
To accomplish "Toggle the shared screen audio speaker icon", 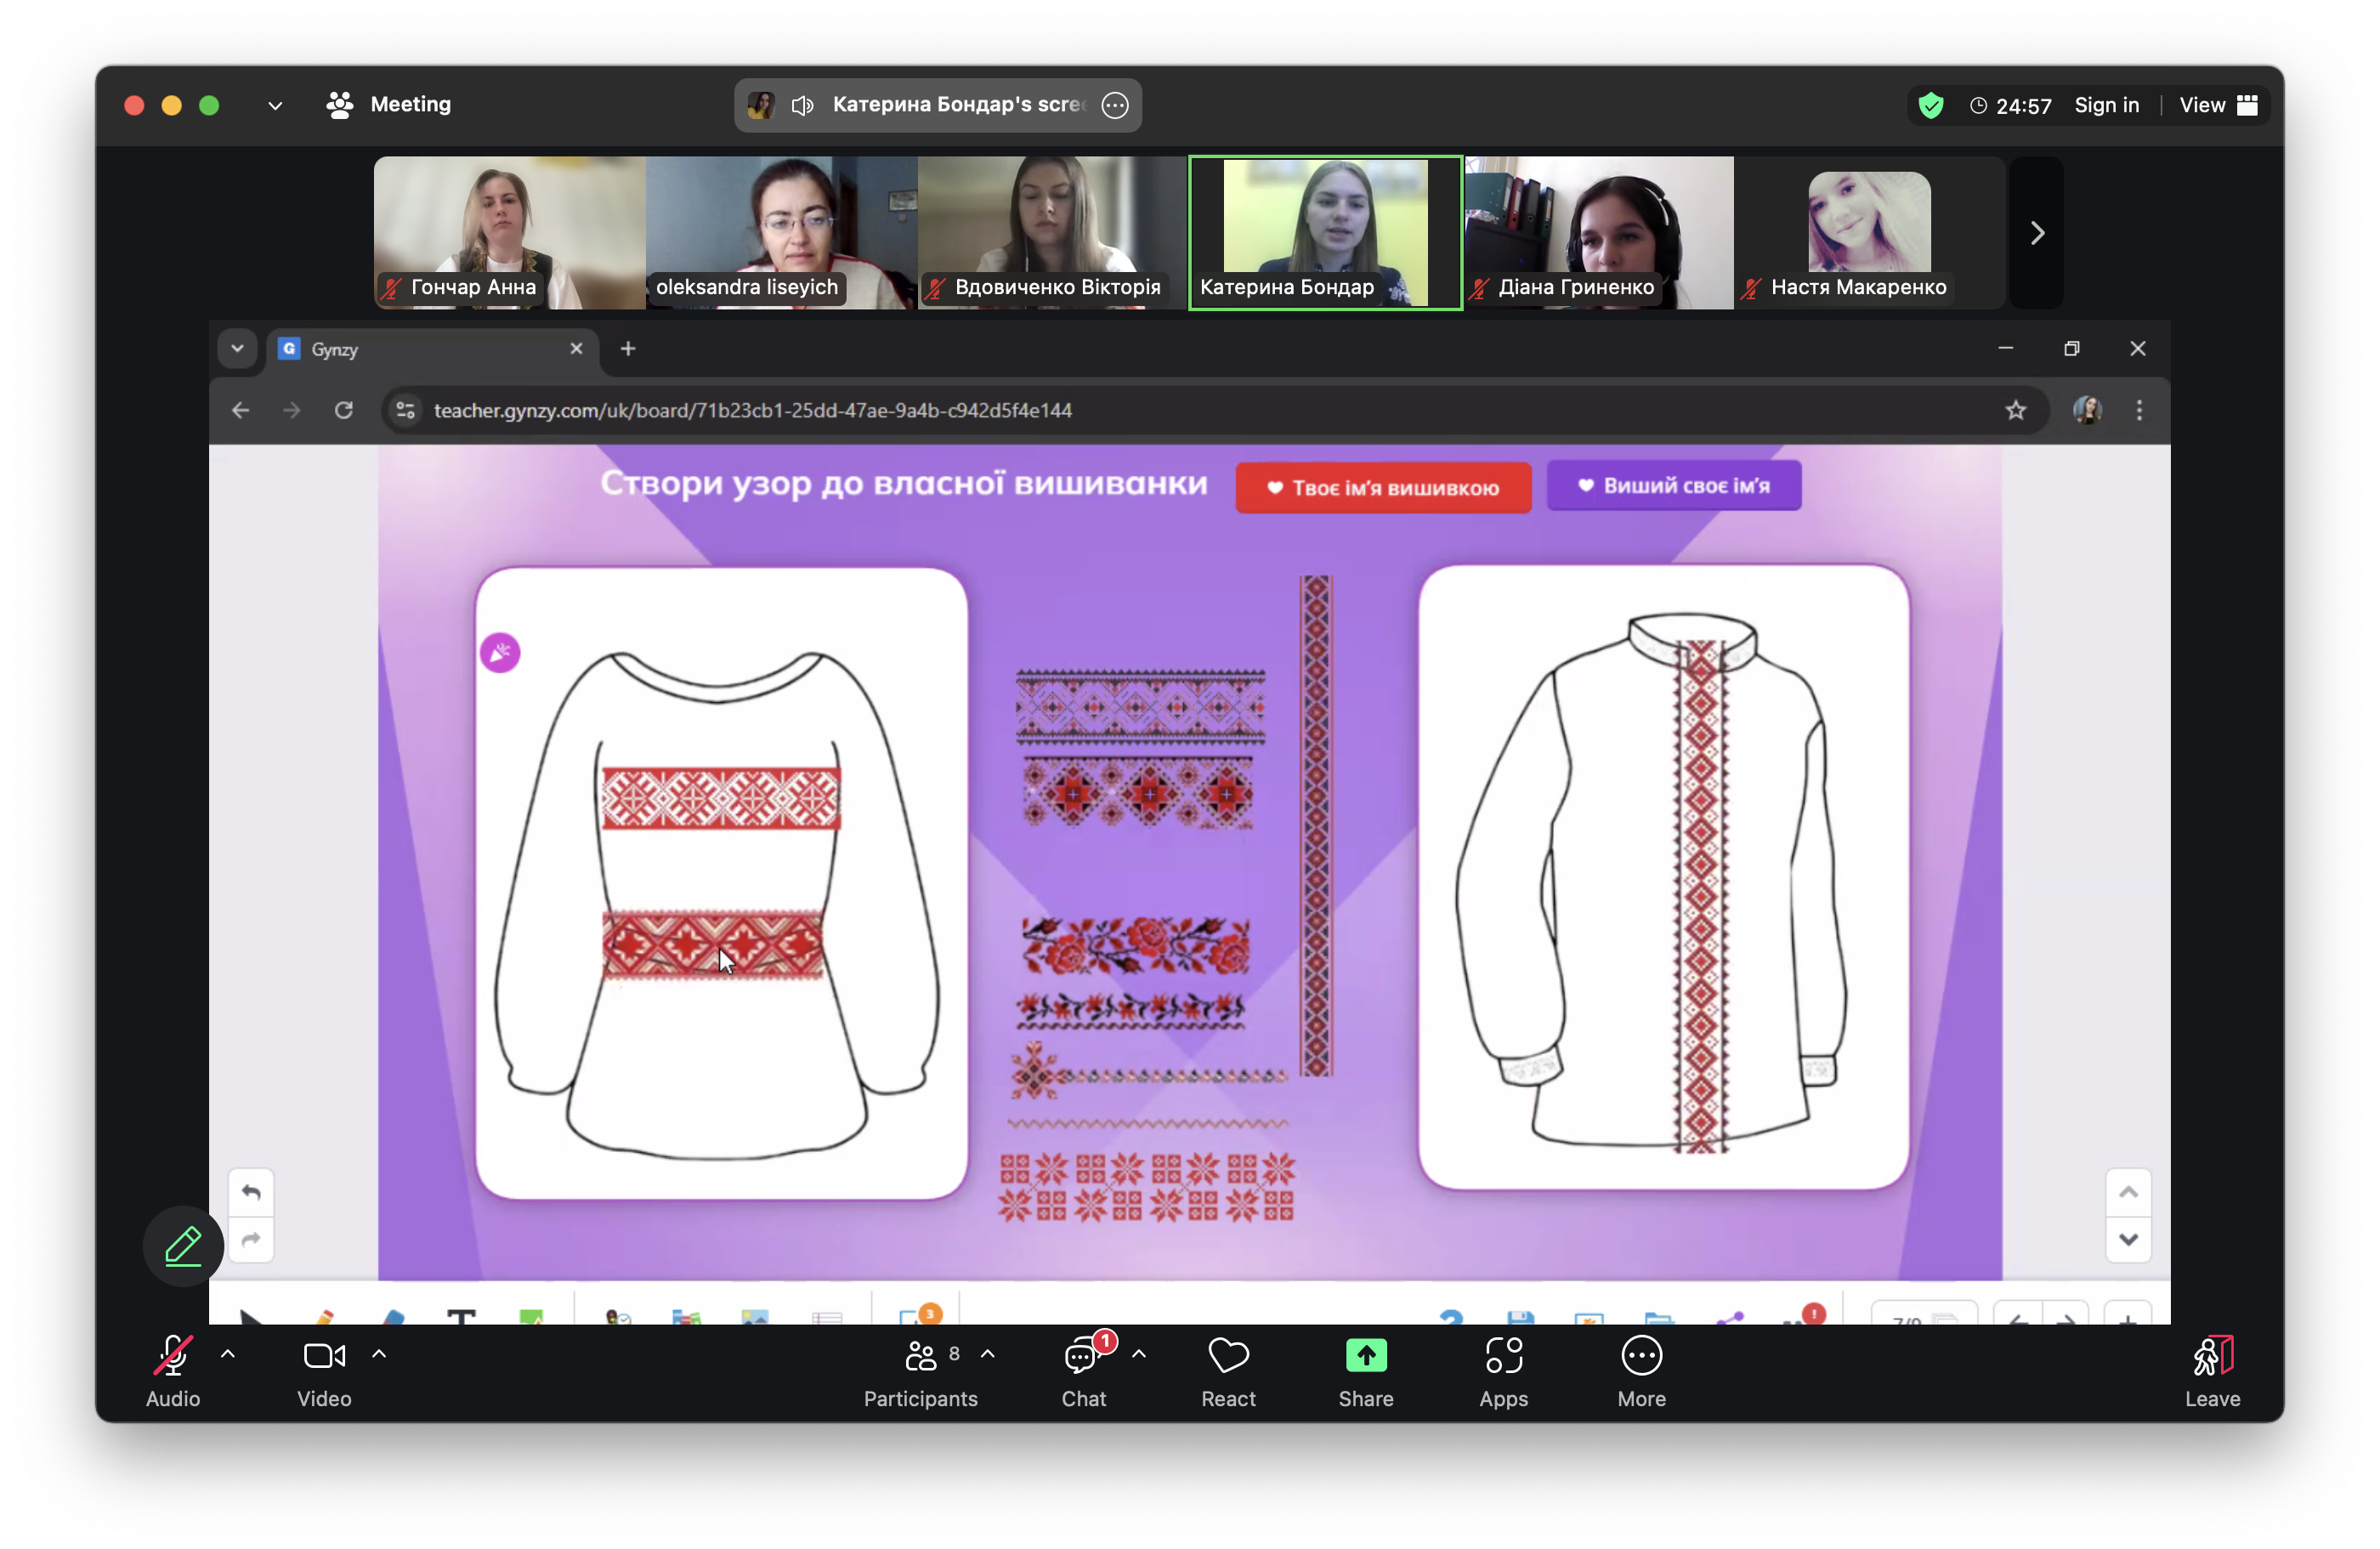I will (802, 105).
